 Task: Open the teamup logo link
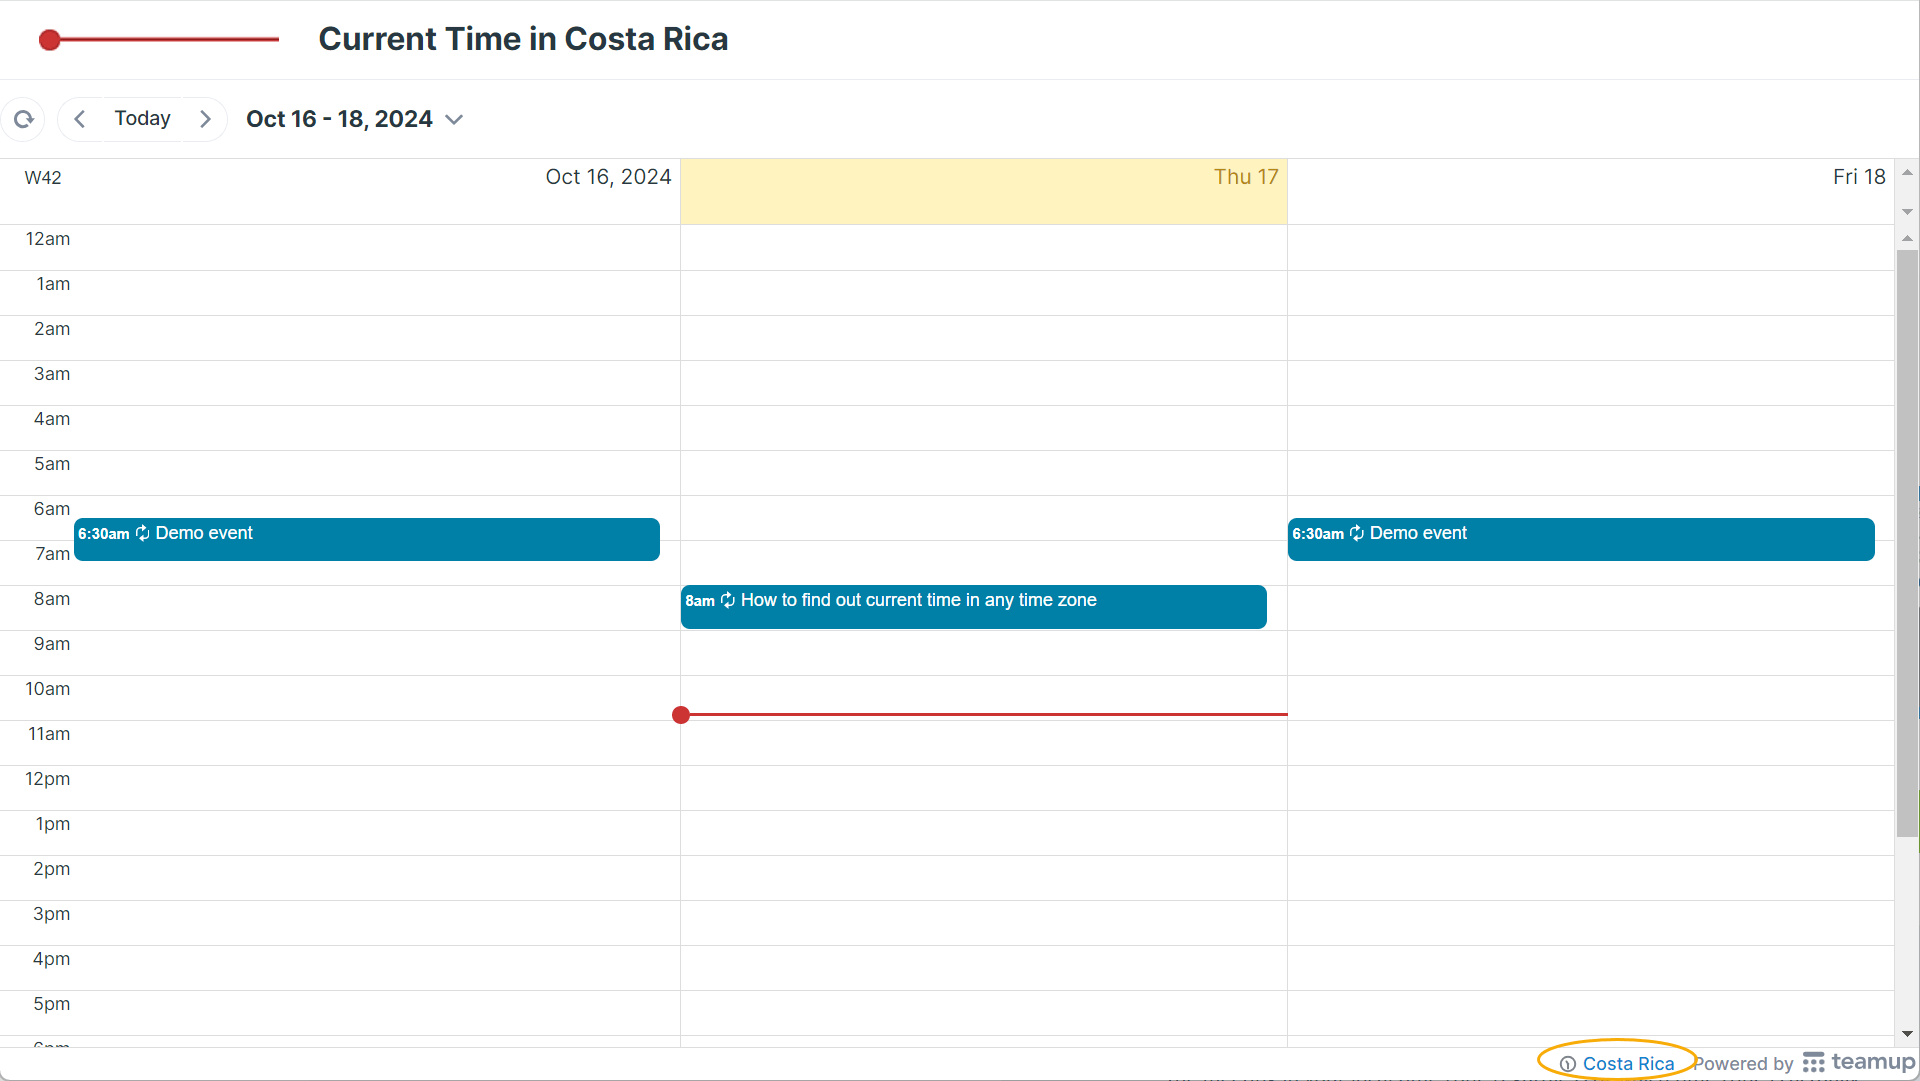[1859, 1062]
